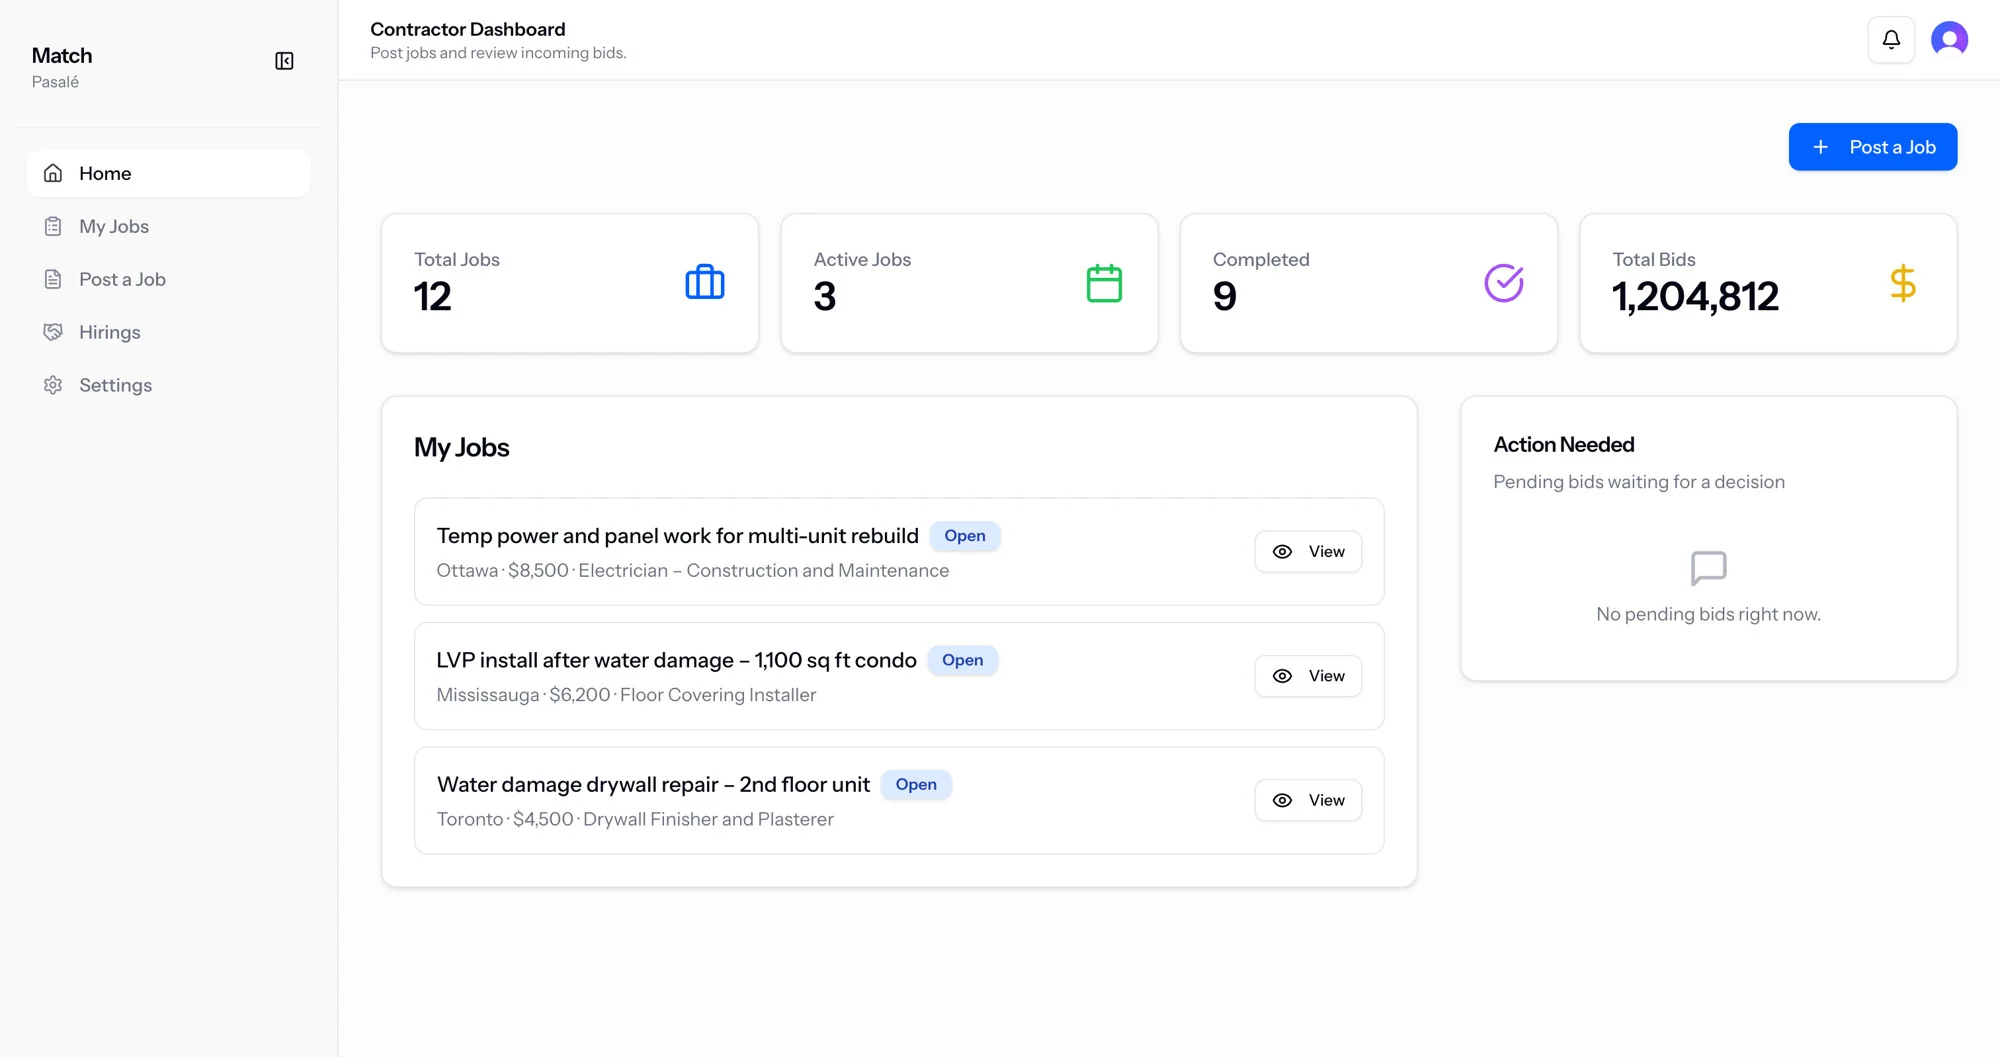The image size is (2000, 1057).
Task: Open Post a Job in the sidebar
Action: (169, 279)
